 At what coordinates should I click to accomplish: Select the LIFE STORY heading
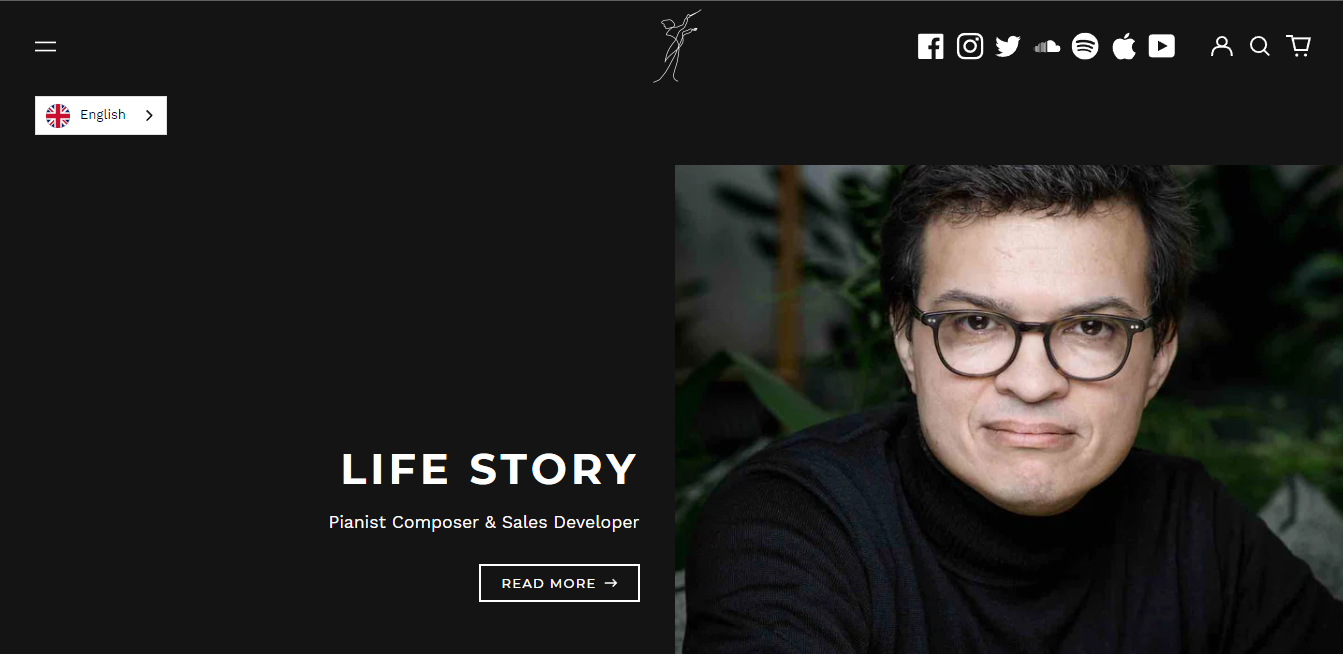489,469
